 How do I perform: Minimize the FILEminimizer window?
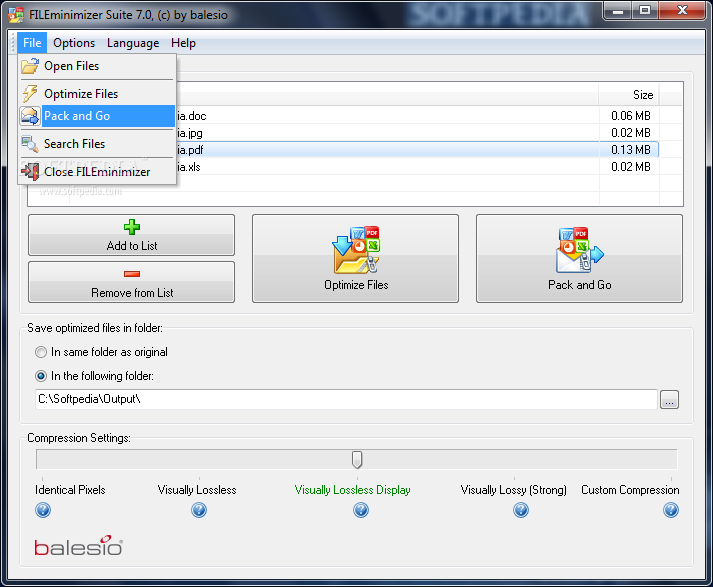pos(618,11)
